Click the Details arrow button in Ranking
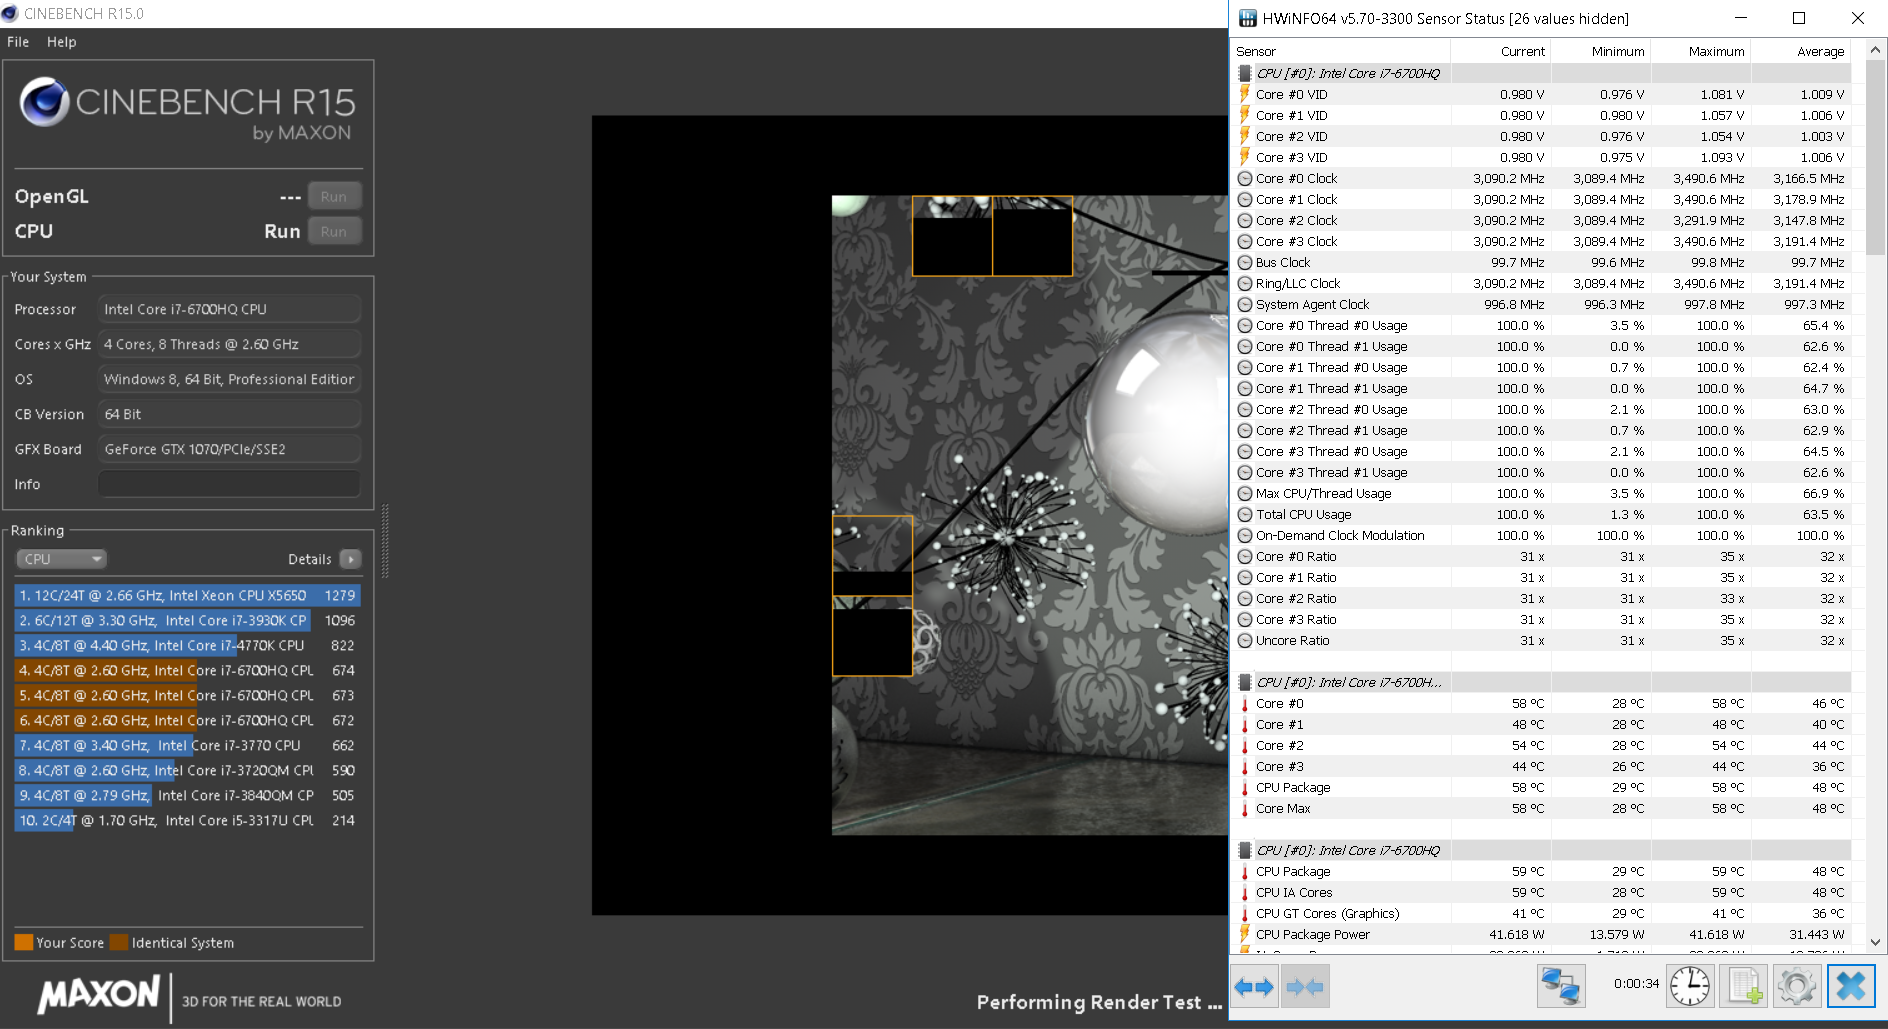The image size is (1888, 1029). point(350,559)
